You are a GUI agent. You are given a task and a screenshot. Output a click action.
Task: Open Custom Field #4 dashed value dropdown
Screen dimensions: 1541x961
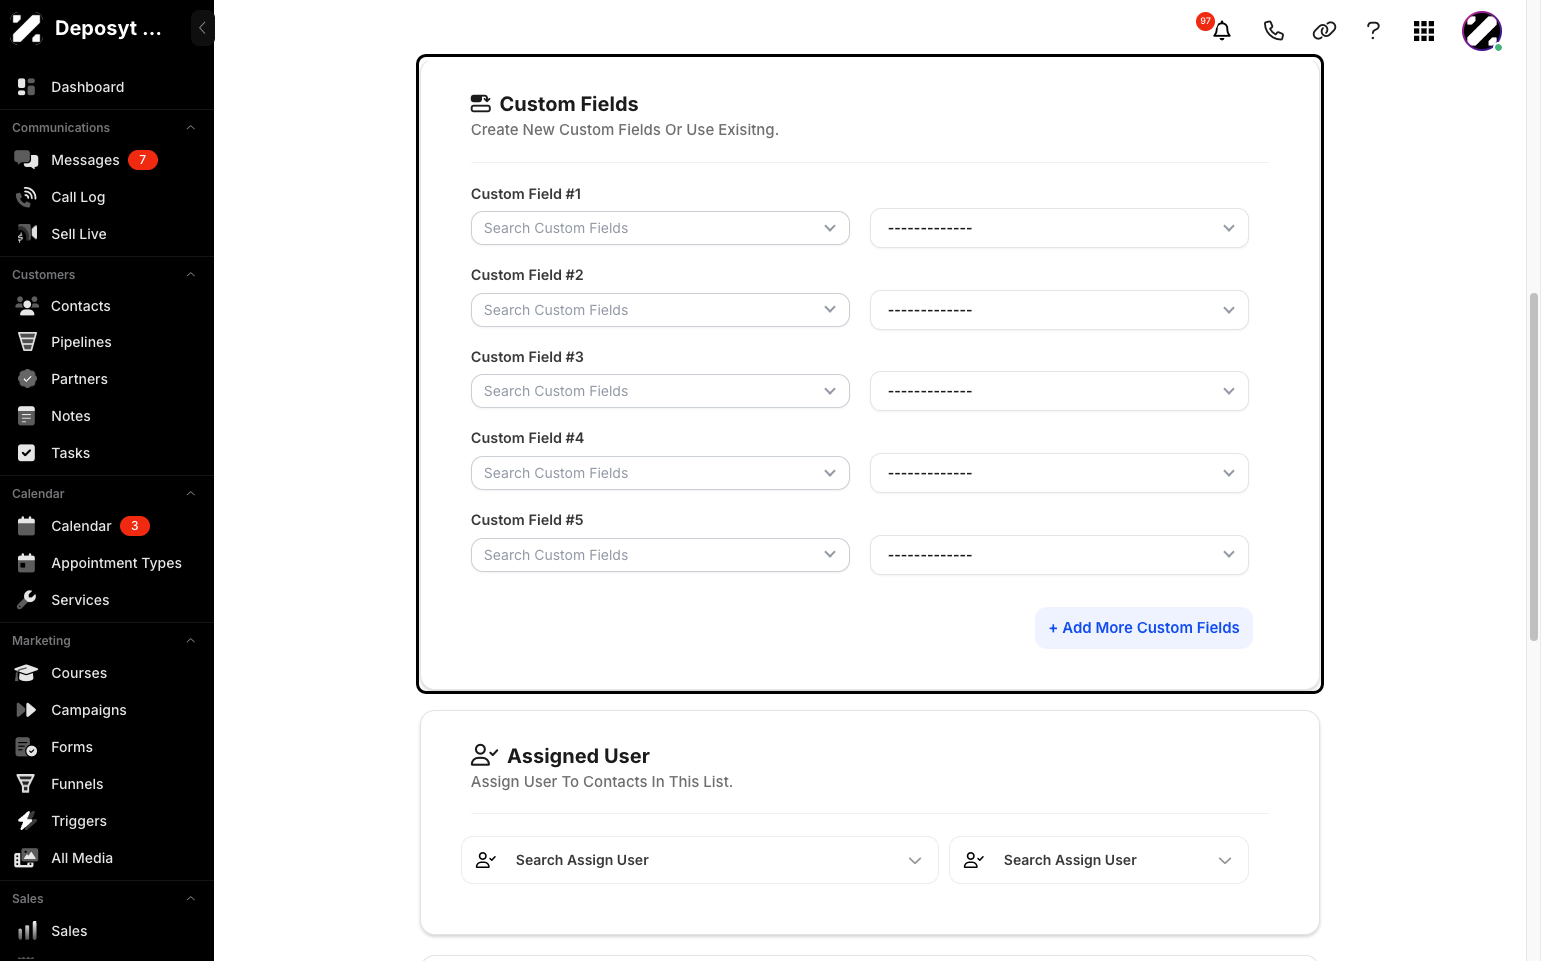coord(1059,473)
